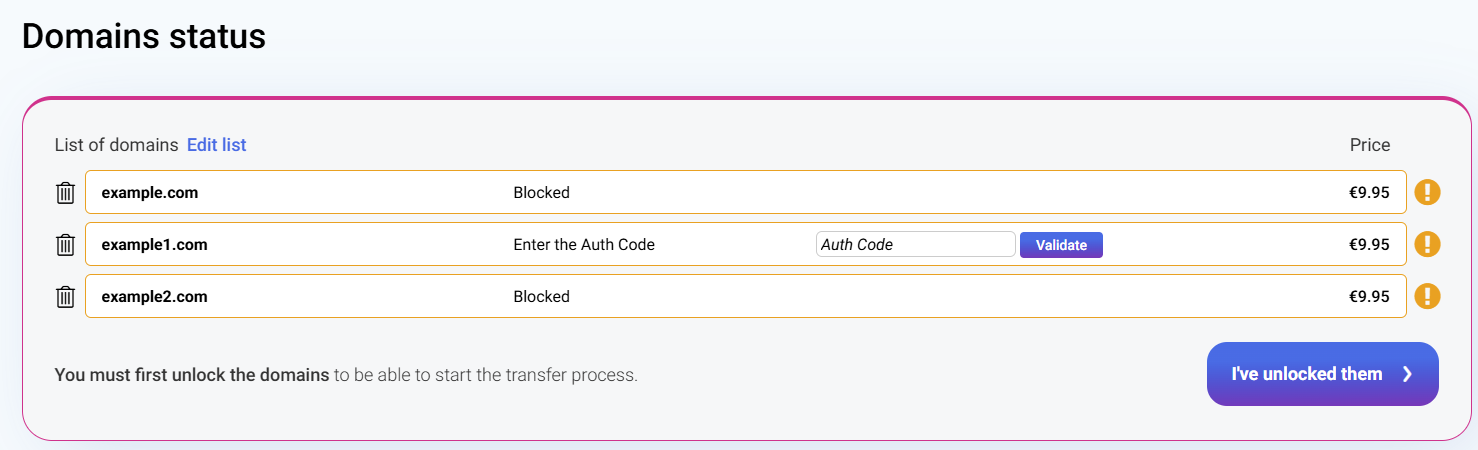Delete example.com with its trash icon
Screen dimensions: 1478x450
(x=65, y=193)
